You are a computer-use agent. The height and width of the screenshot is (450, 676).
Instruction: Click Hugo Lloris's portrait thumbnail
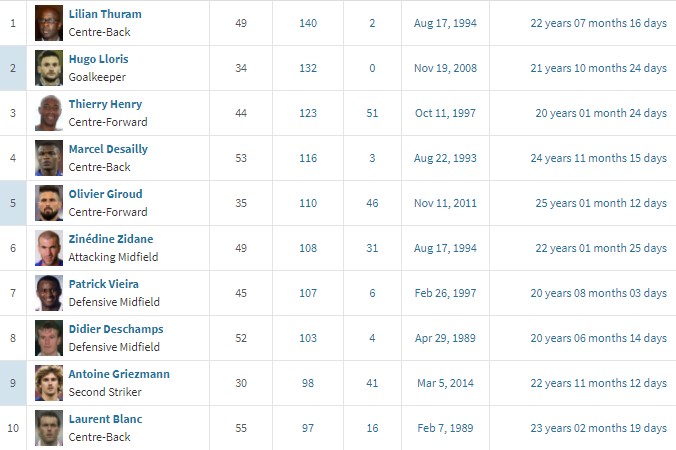pos(47,68)
